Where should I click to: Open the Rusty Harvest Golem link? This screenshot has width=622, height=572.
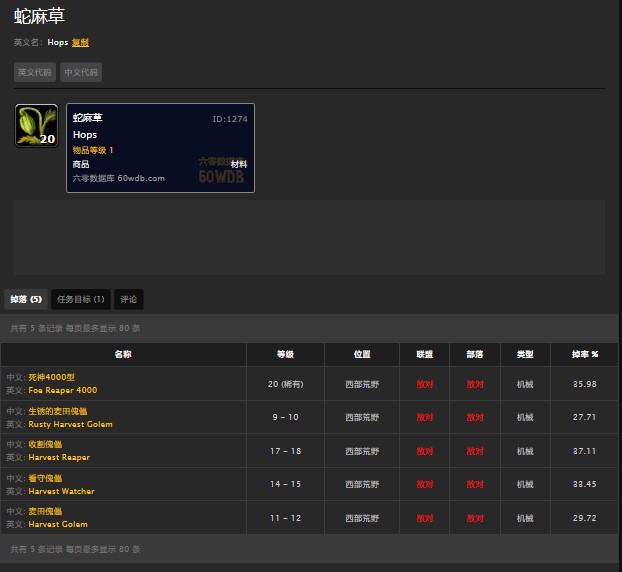point(70,424)
